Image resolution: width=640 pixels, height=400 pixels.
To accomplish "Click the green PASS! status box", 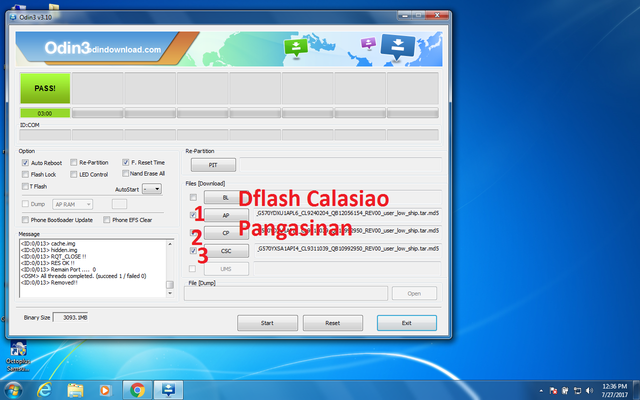I will tap(45, 88).
